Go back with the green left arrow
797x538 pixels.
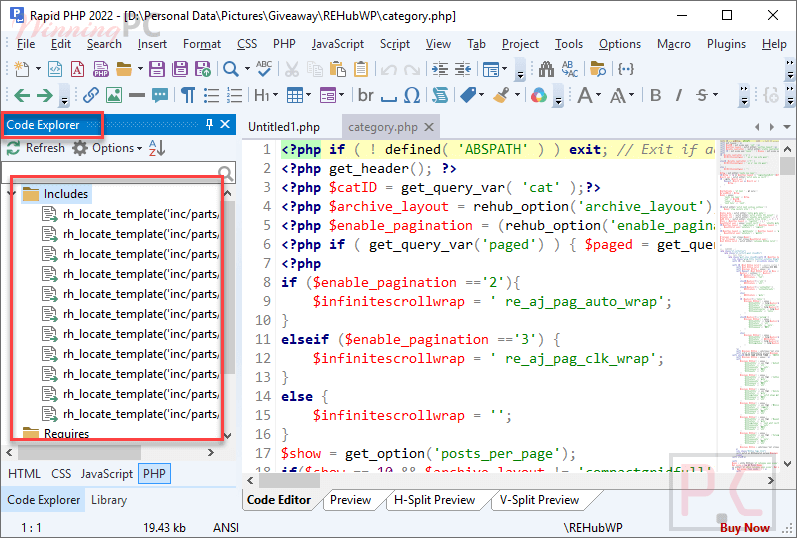[x=22, y=95]
